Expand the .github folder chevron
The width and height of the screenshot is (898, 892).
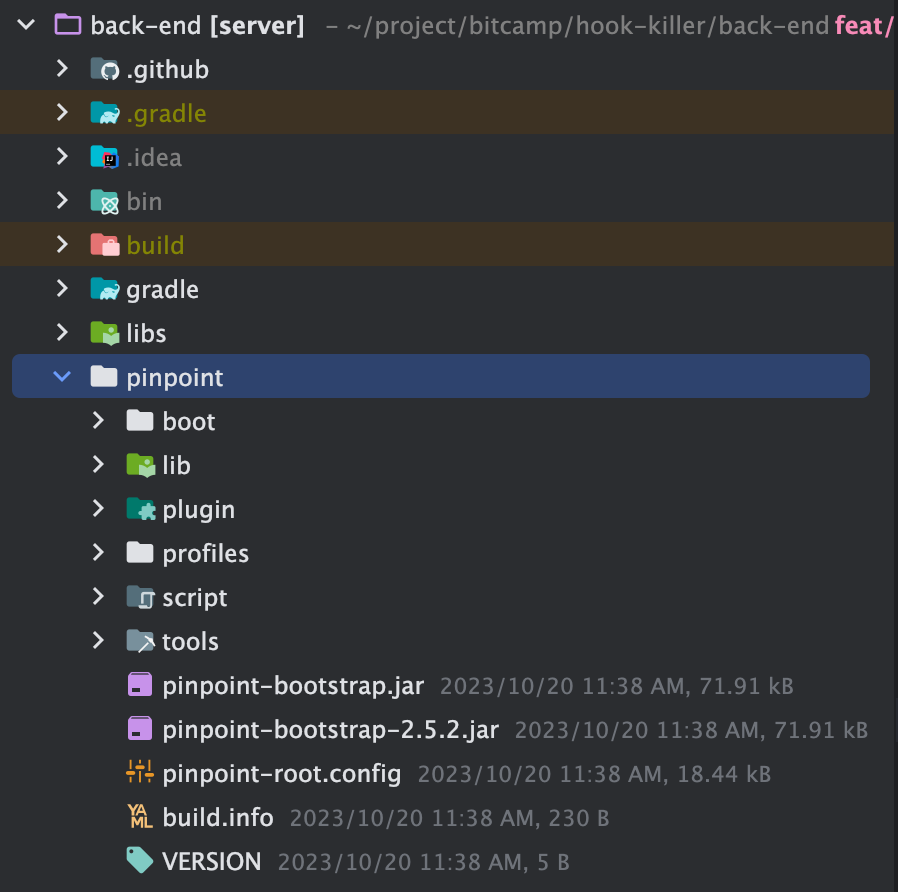tap(62, 68)
